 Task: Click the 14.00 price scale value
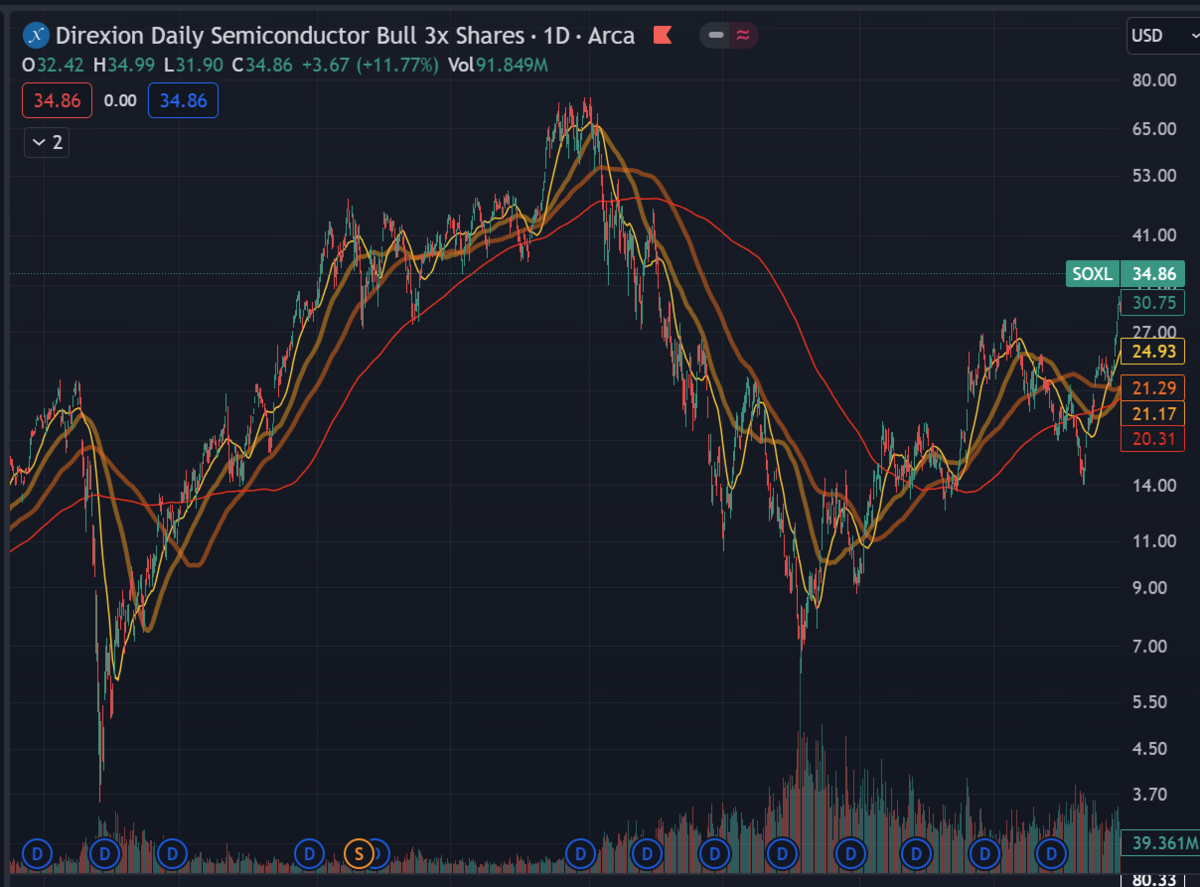pyautogui.click(x=1153, y=485)
